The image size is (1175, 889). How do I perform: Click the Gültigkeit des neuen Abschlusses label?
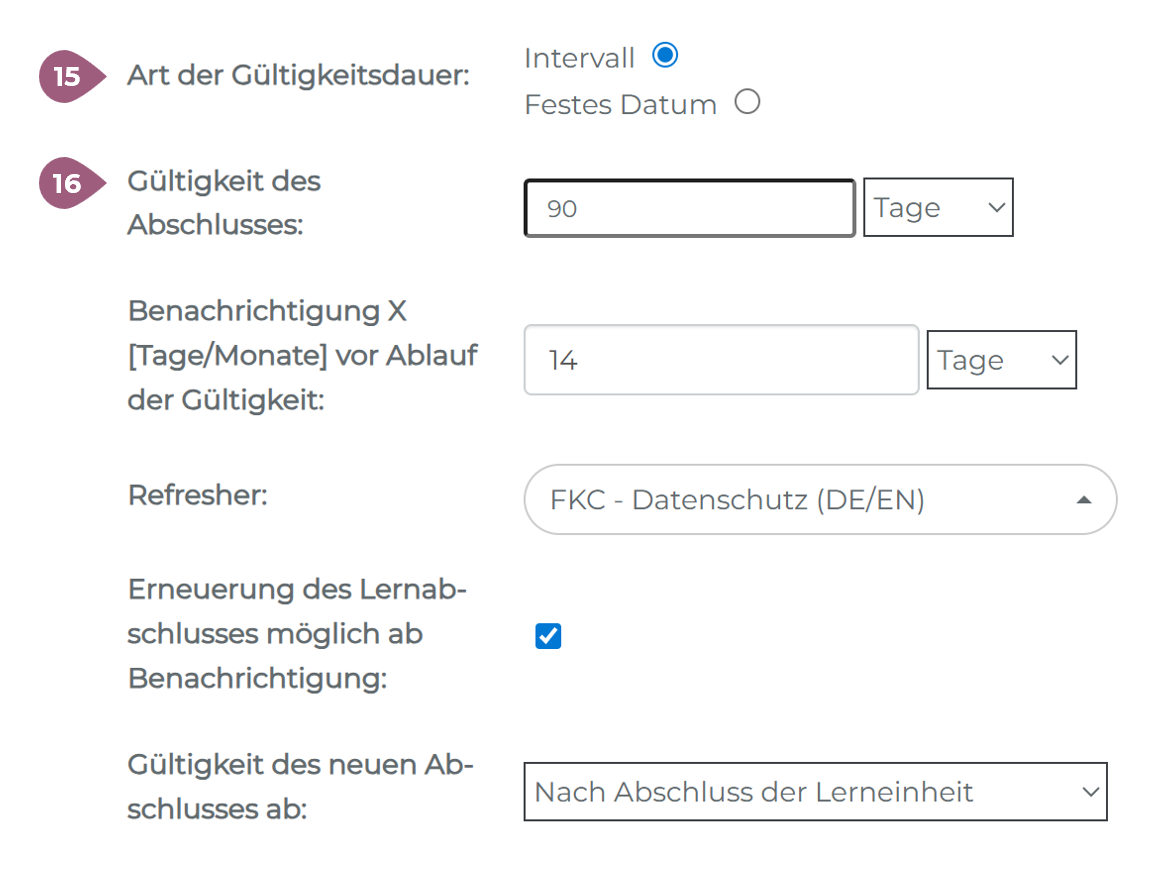(300, 786)
